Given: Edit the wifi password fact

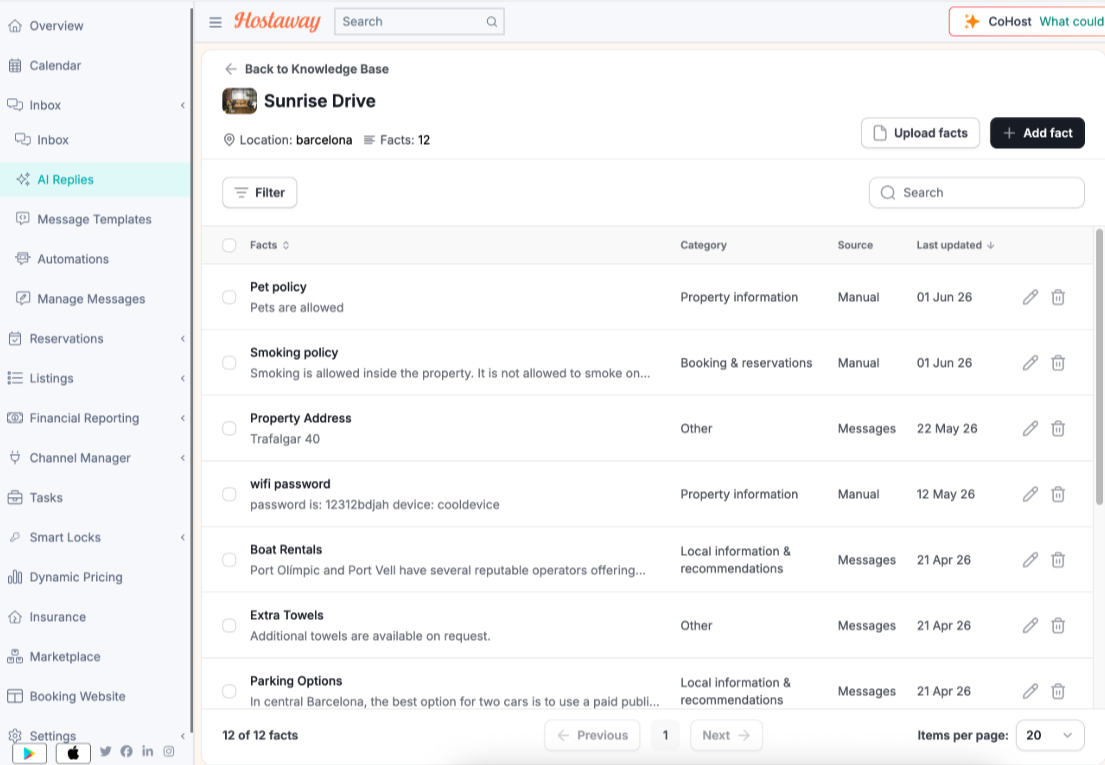Looking at the screenshot, I should tap(1030, 494).
